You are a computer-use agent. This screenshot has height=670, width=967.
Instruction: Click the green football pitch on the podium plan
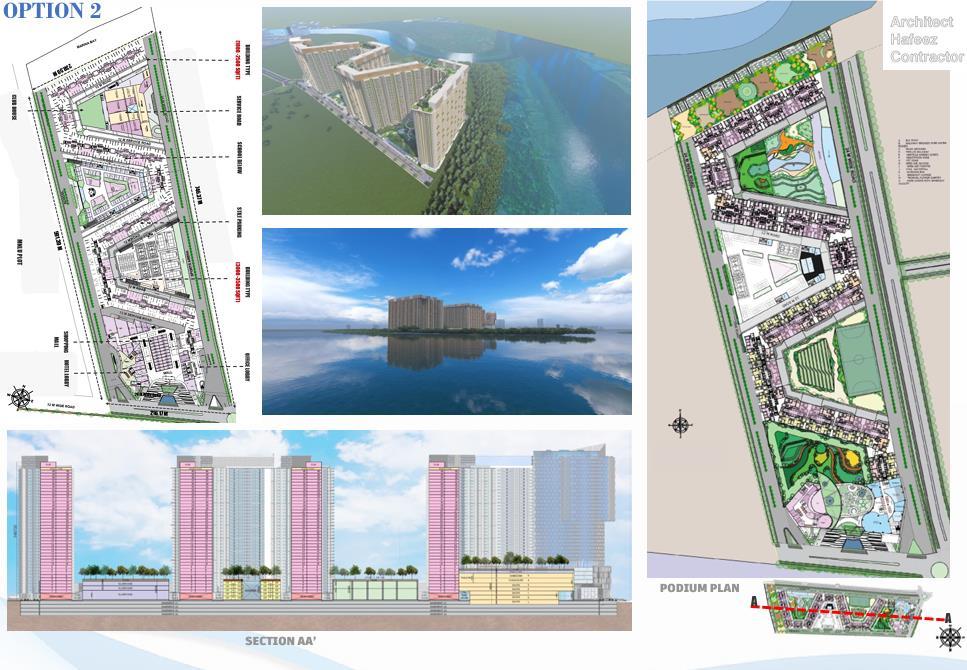(858, 361)
